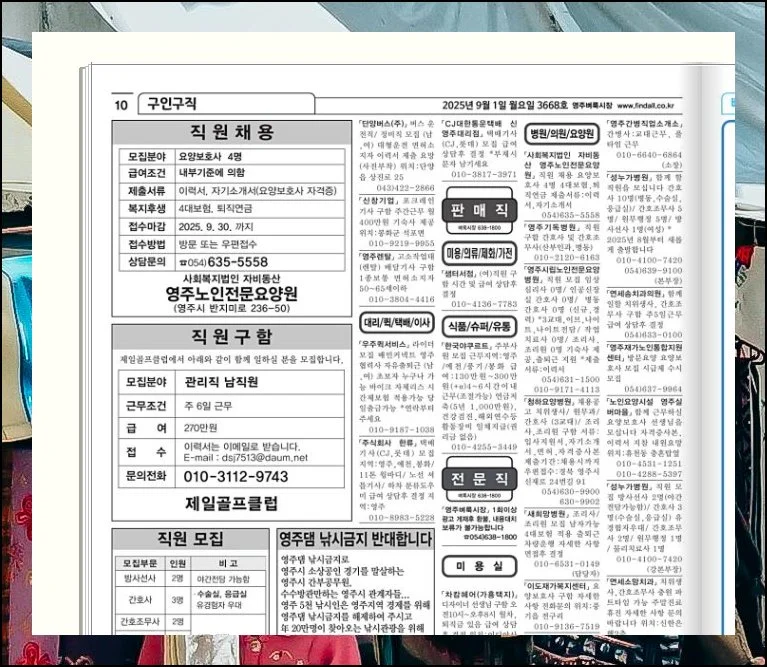This screenshot has height=667, width=767.
Task: Click the 635-5558 consultation phone number
Action: pos(230,262)
